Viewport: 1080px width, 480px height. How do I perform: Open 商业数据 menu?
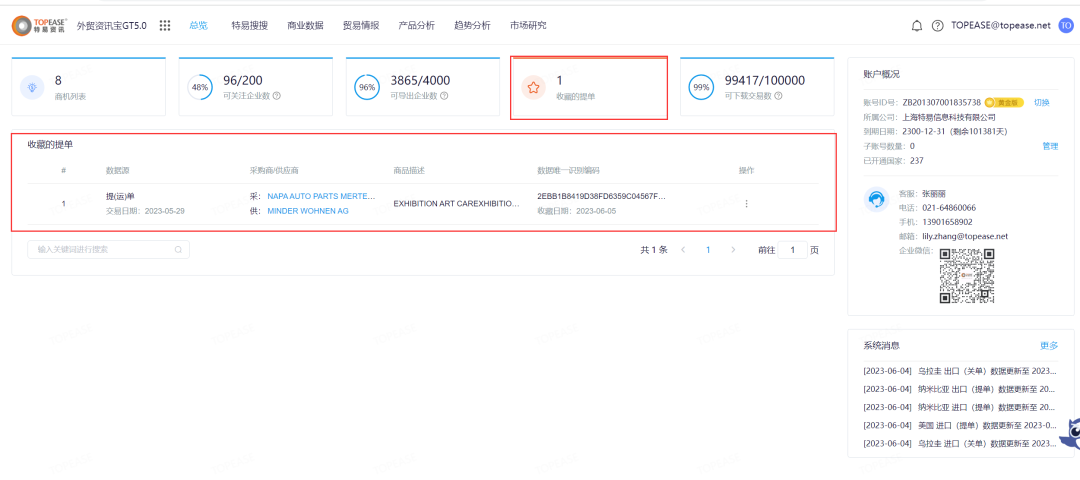pyautogui.click(x=305, y=25)
